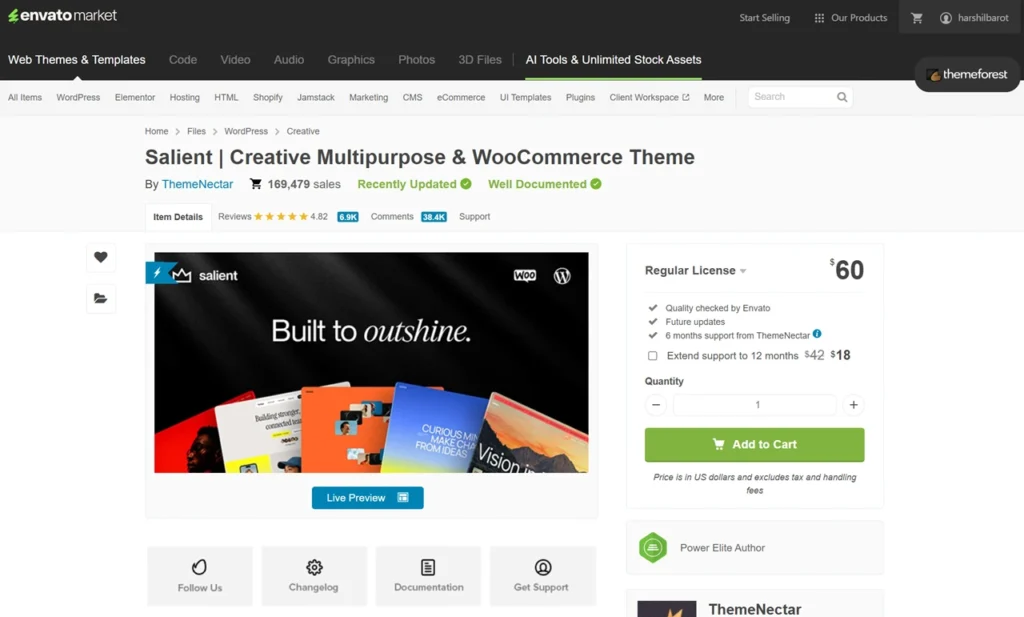The height and width of the screenshot is (617, 1024).
Task: Open harshilbarot user account menu
Action: [974, 18]
